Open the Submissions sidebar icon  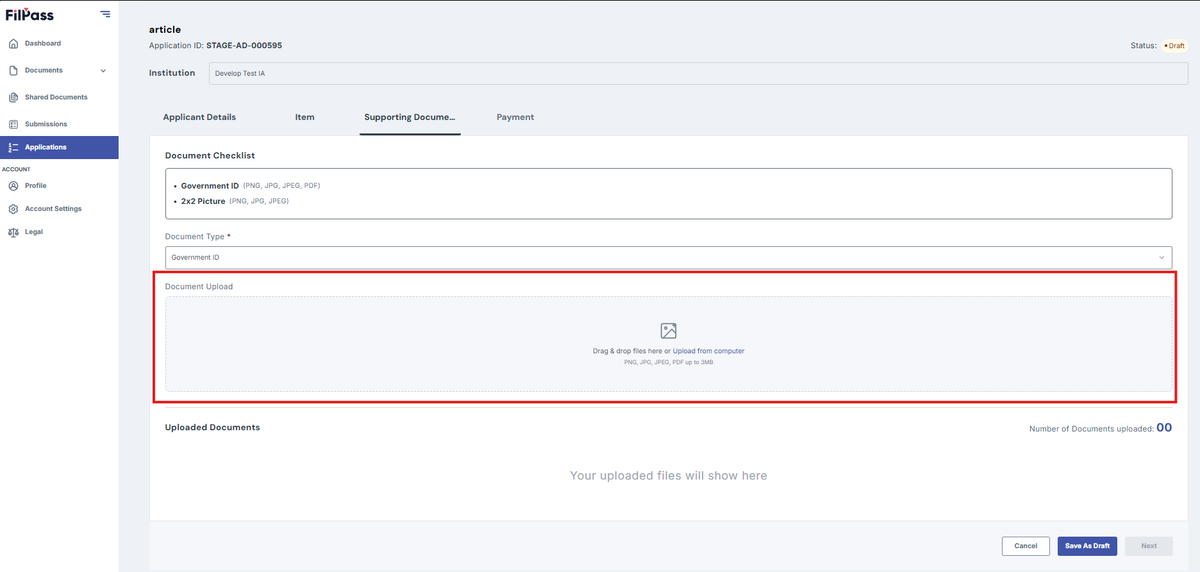(13, 125)
